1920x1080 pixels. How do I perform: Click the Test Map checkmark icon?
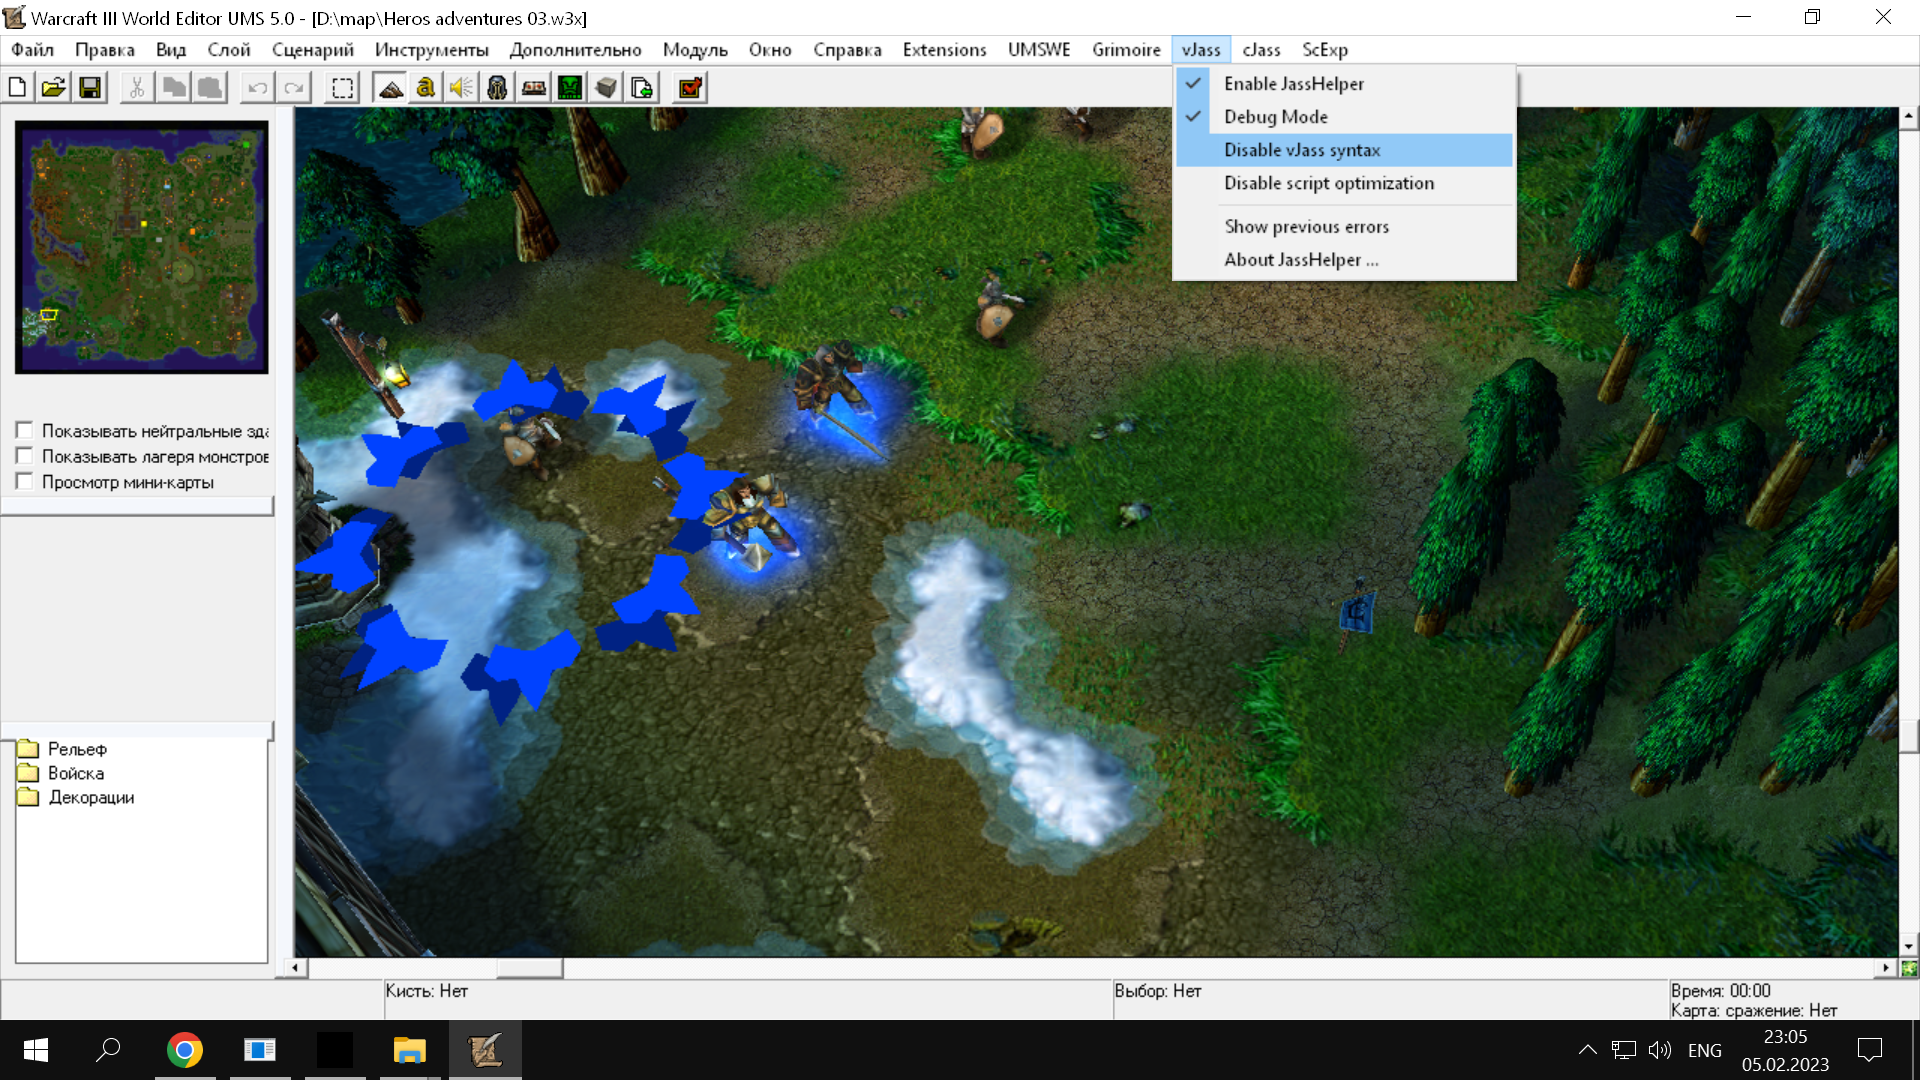[690, 88]
